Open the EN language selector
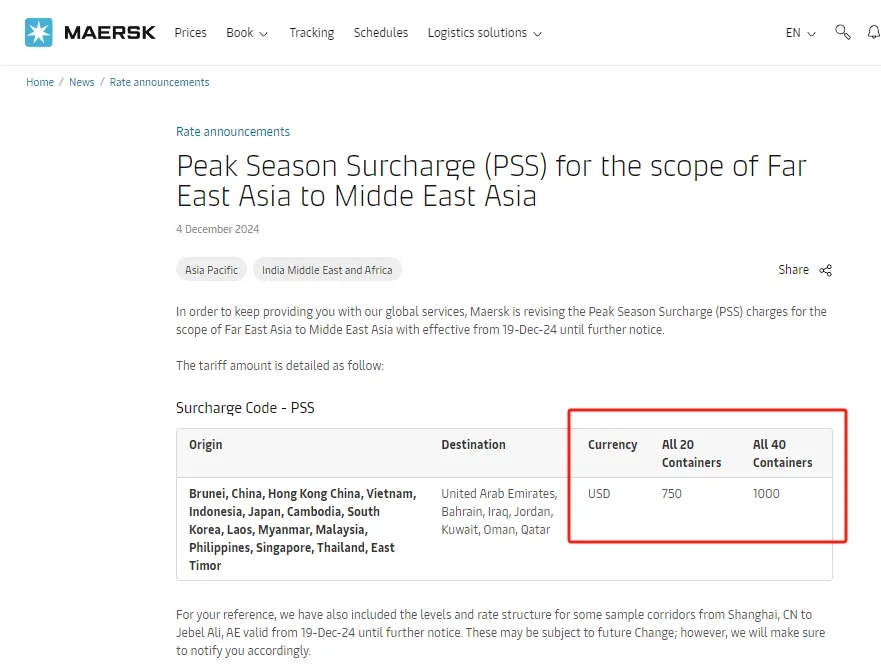Viewport: 881px width, 667px height. coord(801,33)
